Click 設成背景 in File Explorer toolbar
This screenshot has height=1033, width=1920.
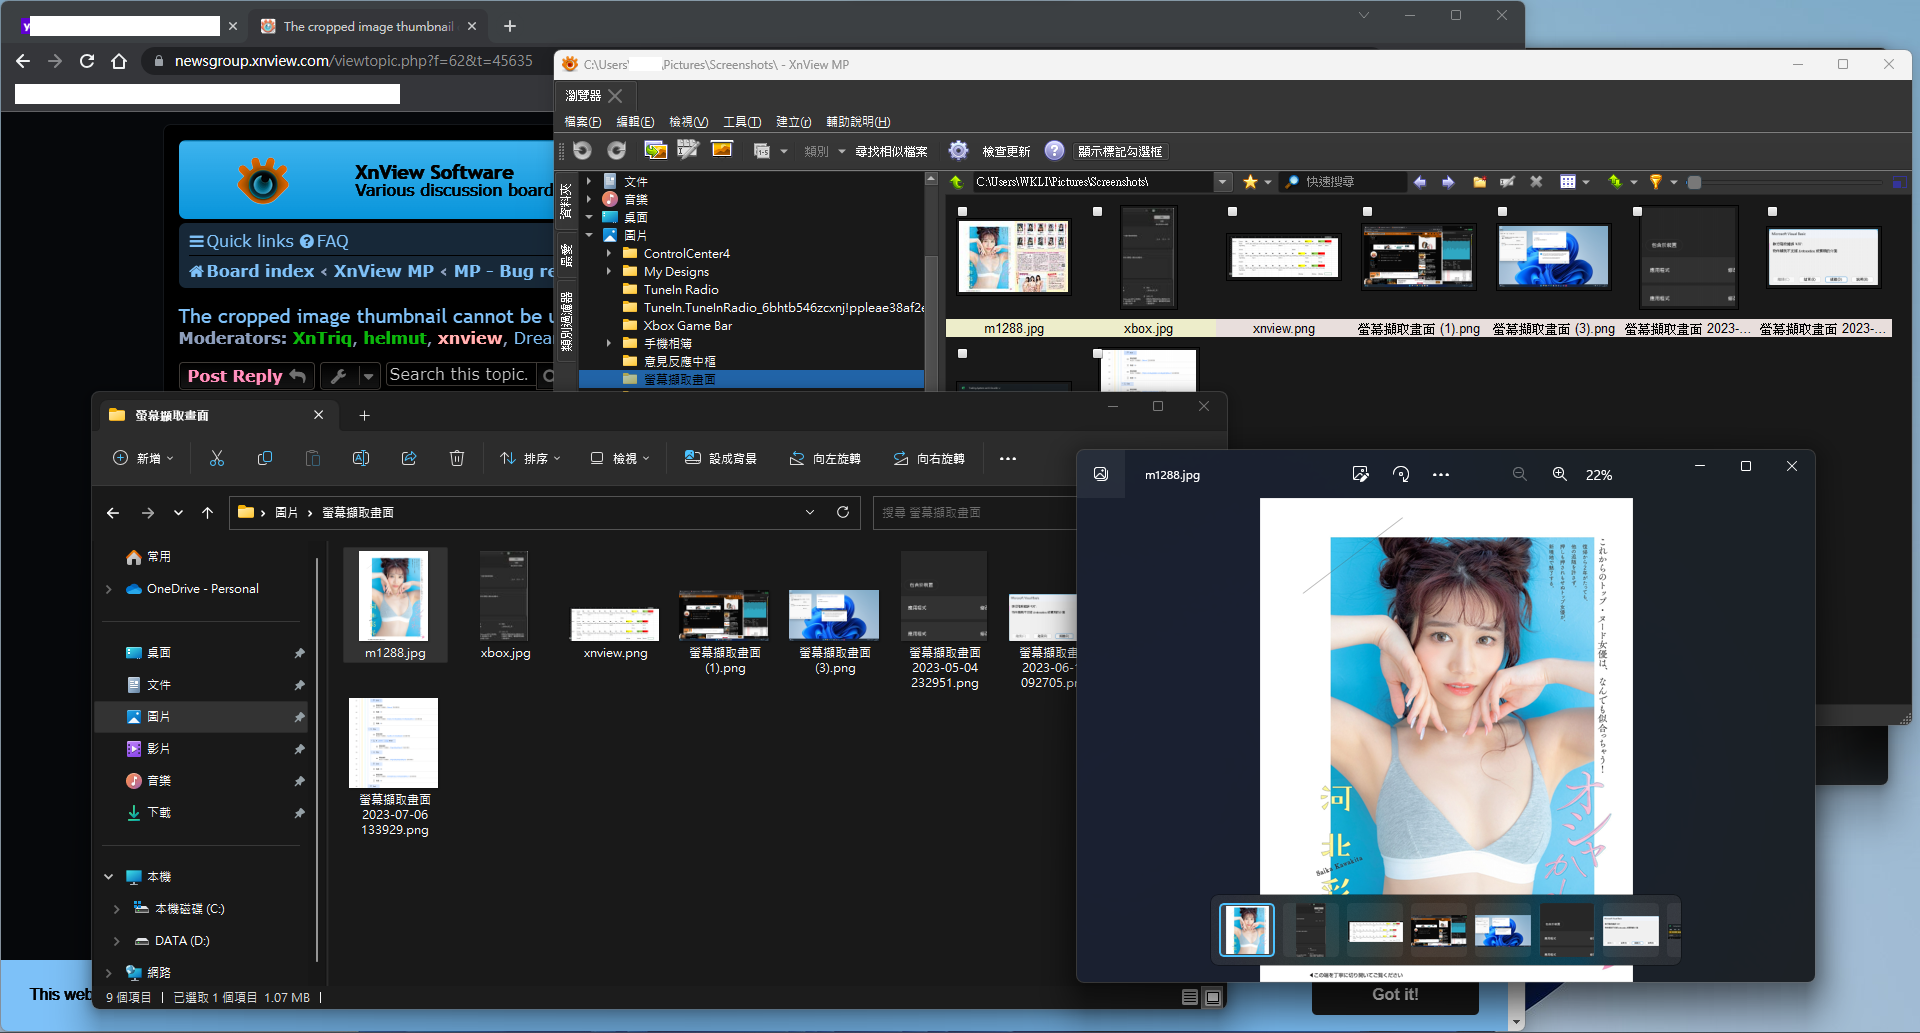[x=720, y=459]
